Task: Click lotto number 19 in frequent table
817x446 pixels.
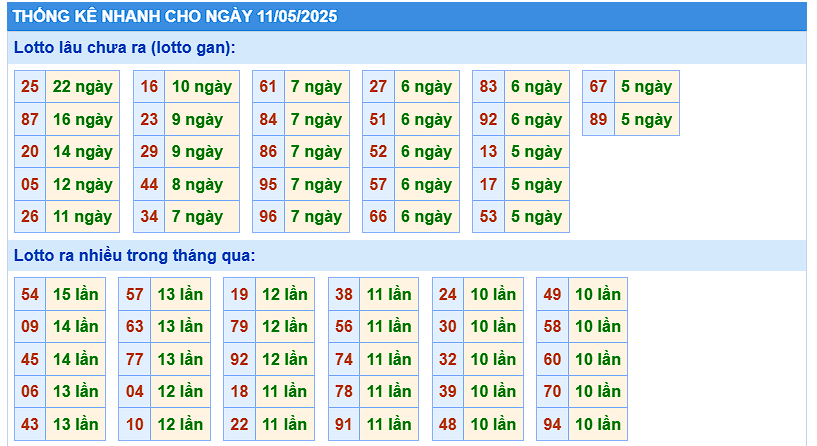Action: pos(239,294)
